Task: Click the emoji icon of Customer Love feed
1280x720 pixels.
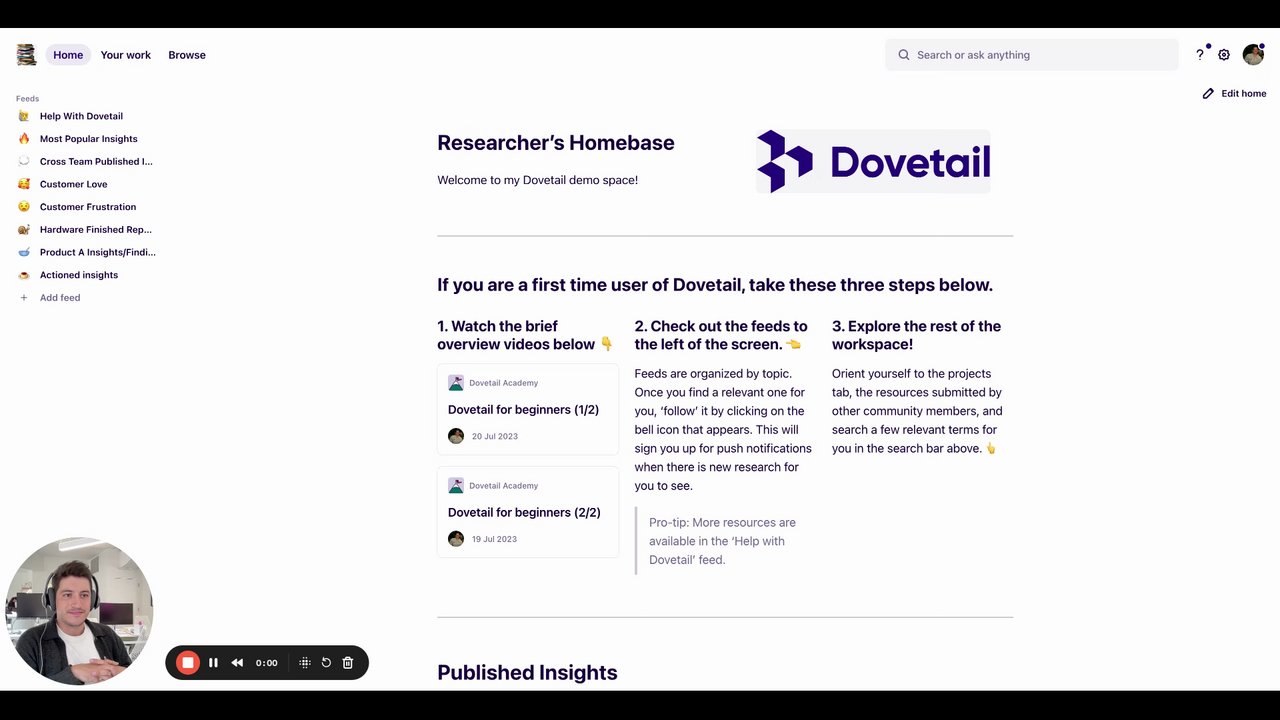Action: (24, 184)
